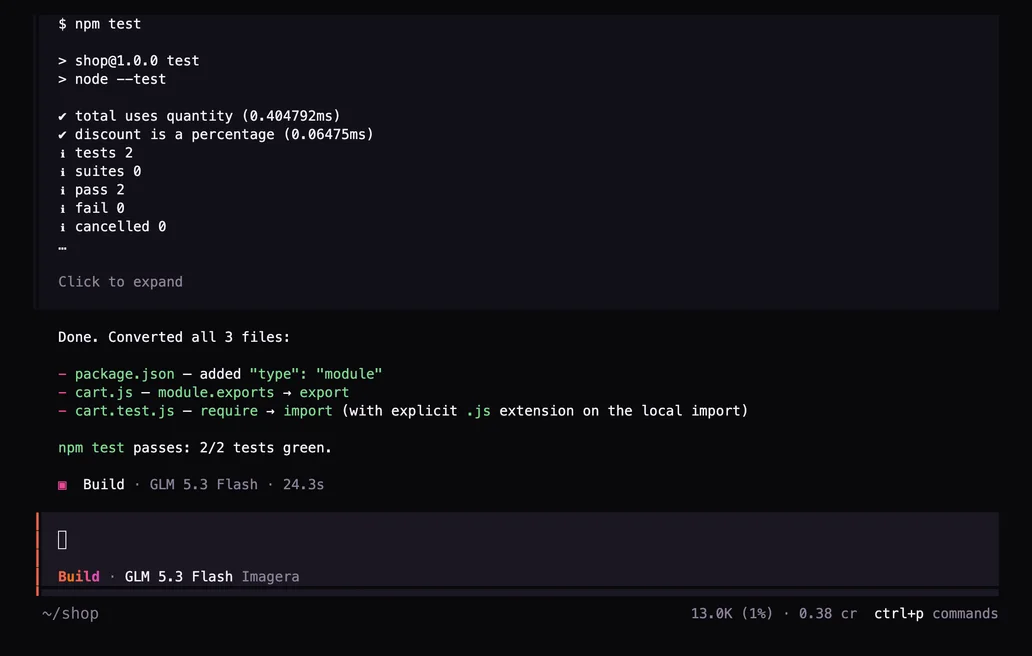Image resolution: width=1032 pixels, height=656 pixels.
Task: Click the checkmark beside total uses quantity
Action: (63, 116)
